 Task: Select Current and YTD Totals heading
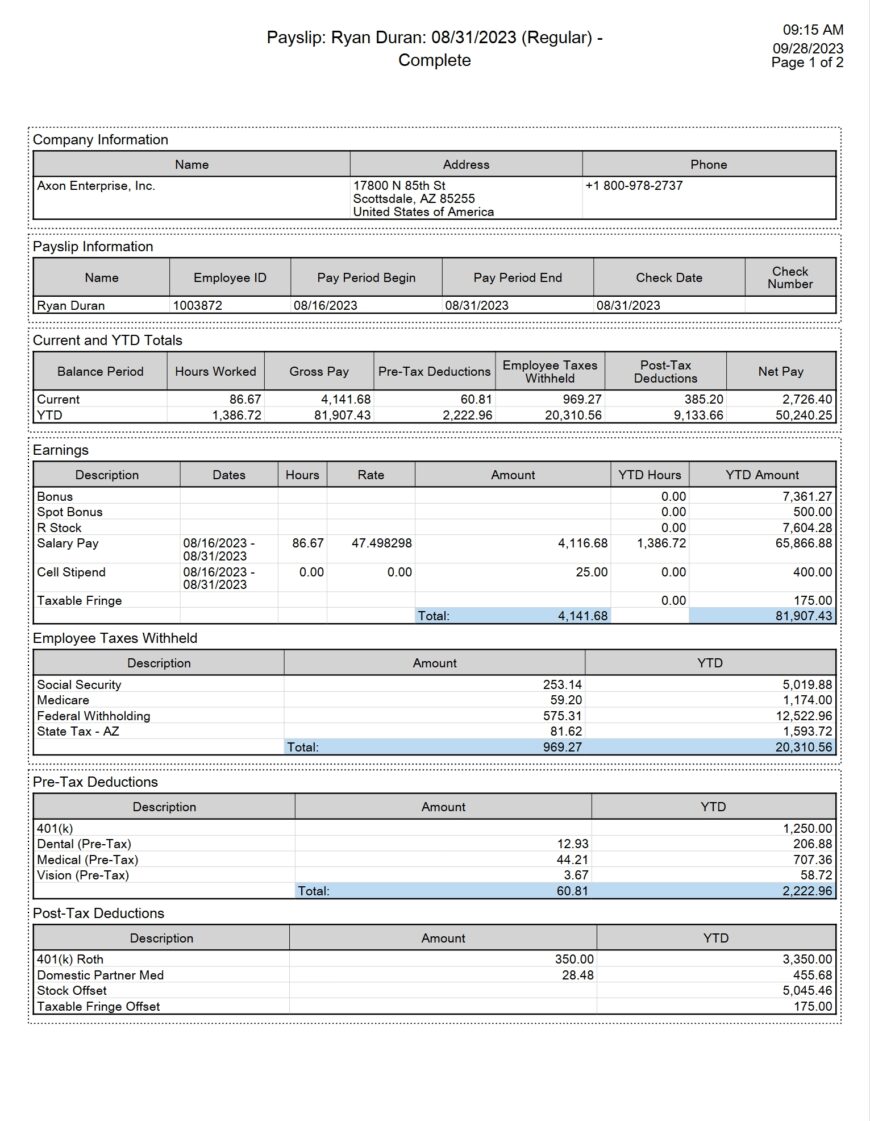point(108,340)
